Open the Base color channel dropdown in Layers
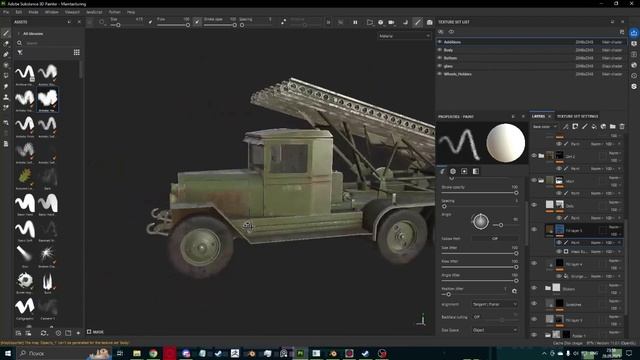This screenshot has height=360, width=640. point(544,127)
